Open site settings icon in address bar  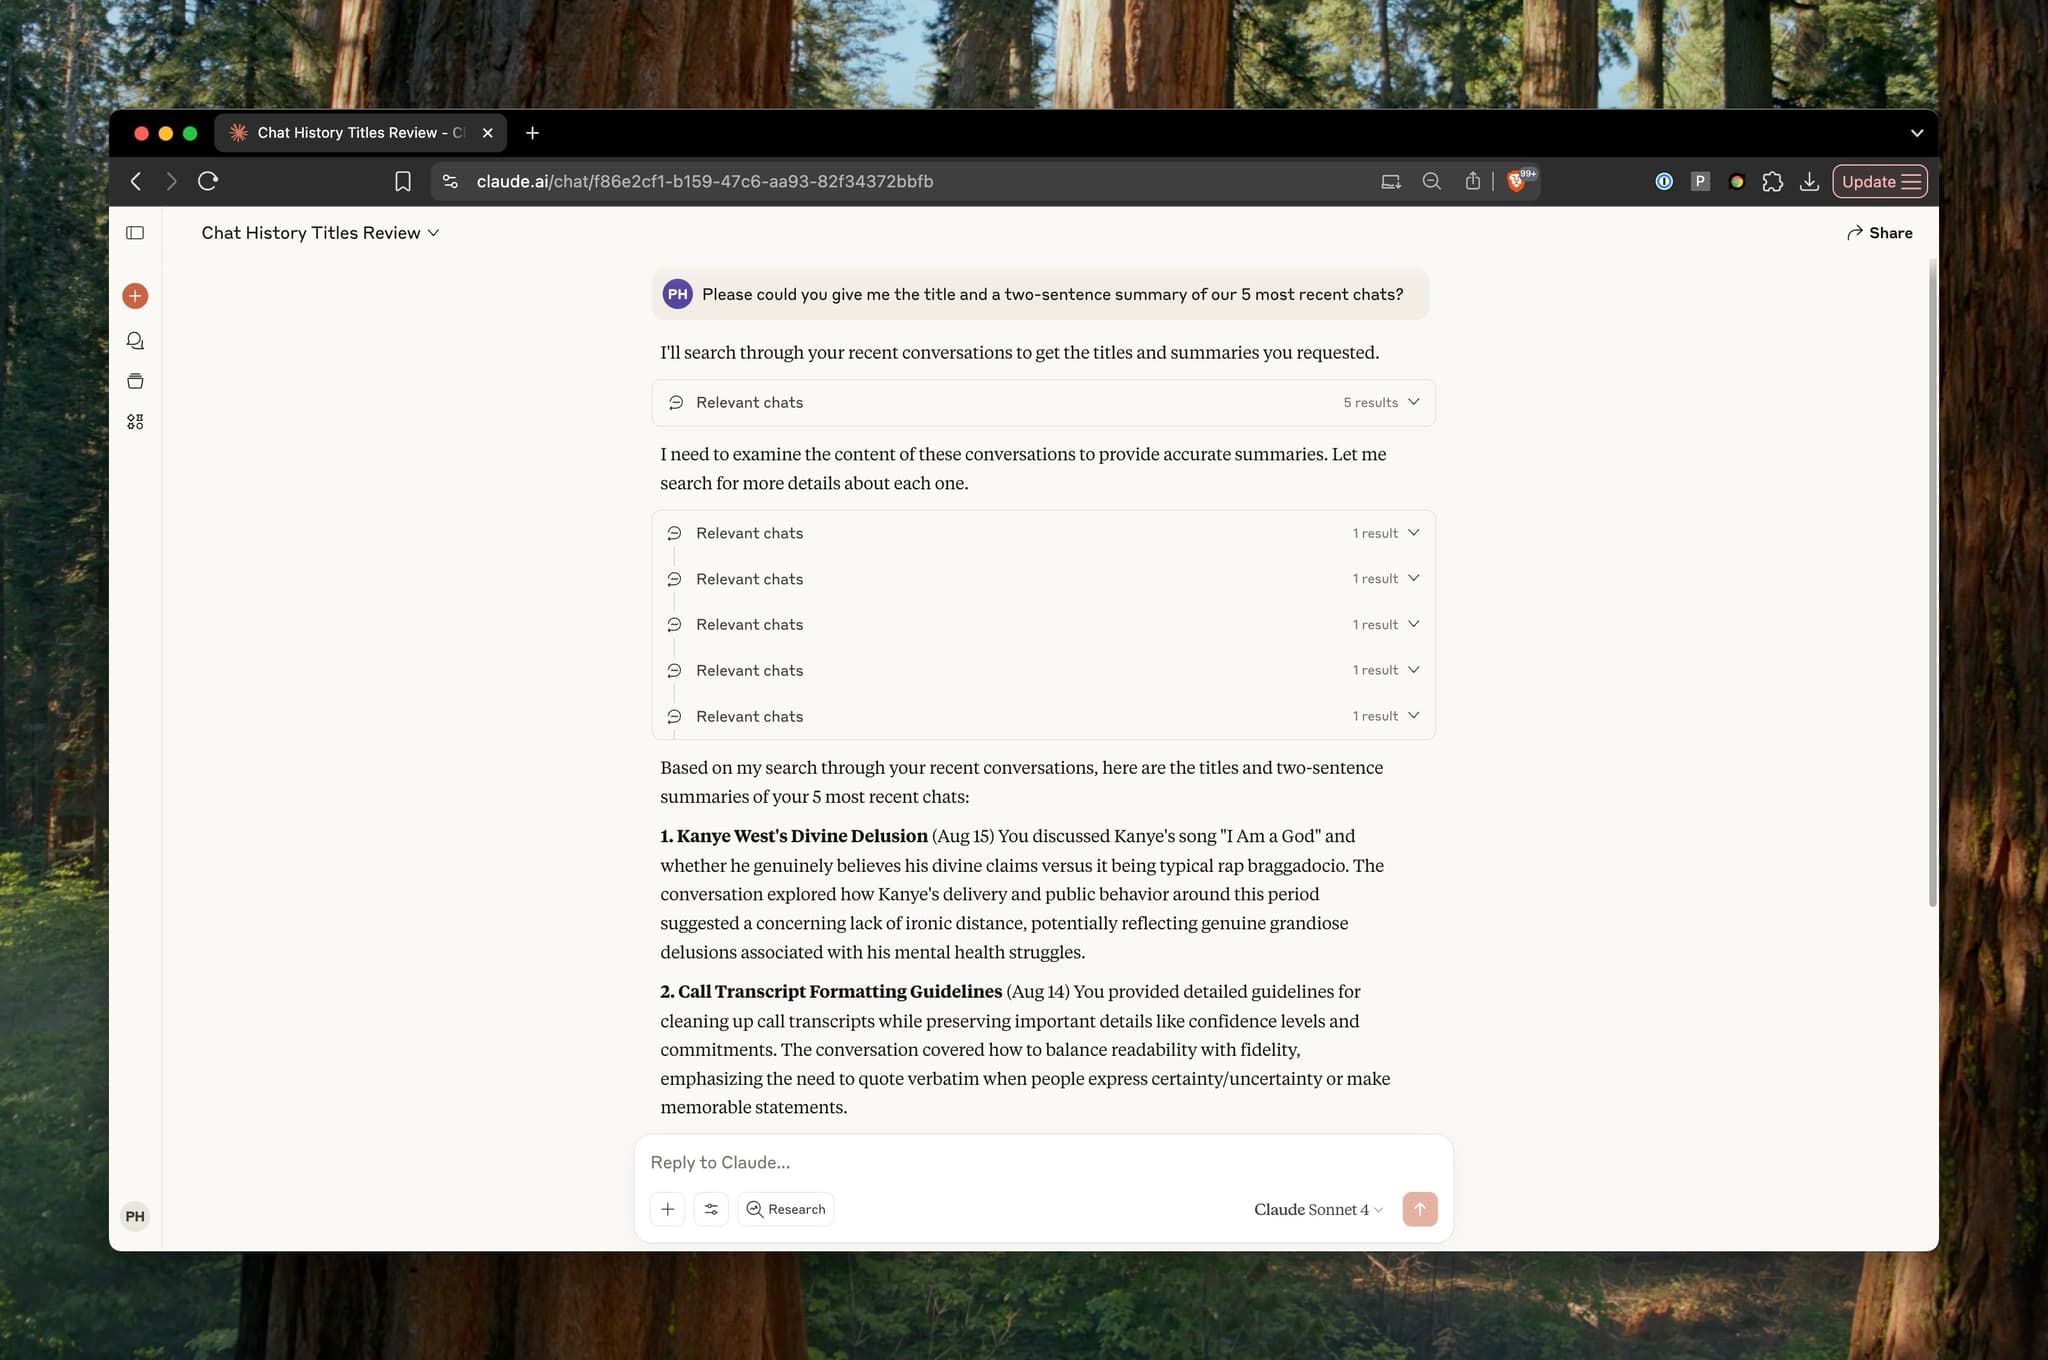[450, 181]
